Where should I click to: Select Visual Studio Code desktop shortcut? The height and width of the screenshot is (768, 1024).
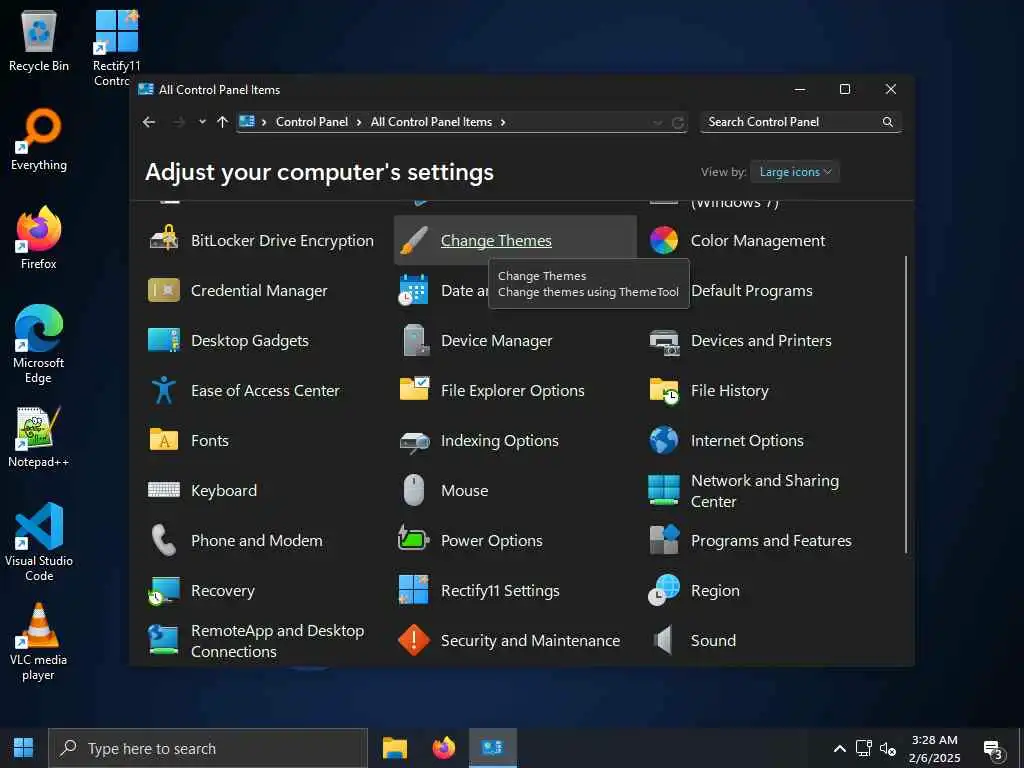pyautogui.click(x=39, y=541)
